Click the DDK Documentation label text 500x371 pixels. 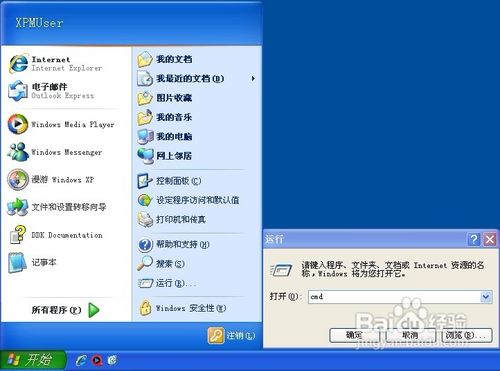(x=67, y=235)
